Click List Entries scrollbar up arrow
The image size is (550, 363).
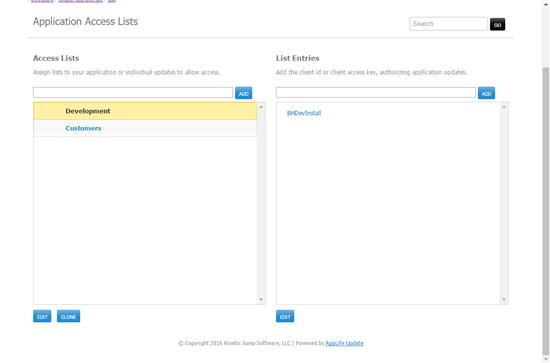click(504, 107)
